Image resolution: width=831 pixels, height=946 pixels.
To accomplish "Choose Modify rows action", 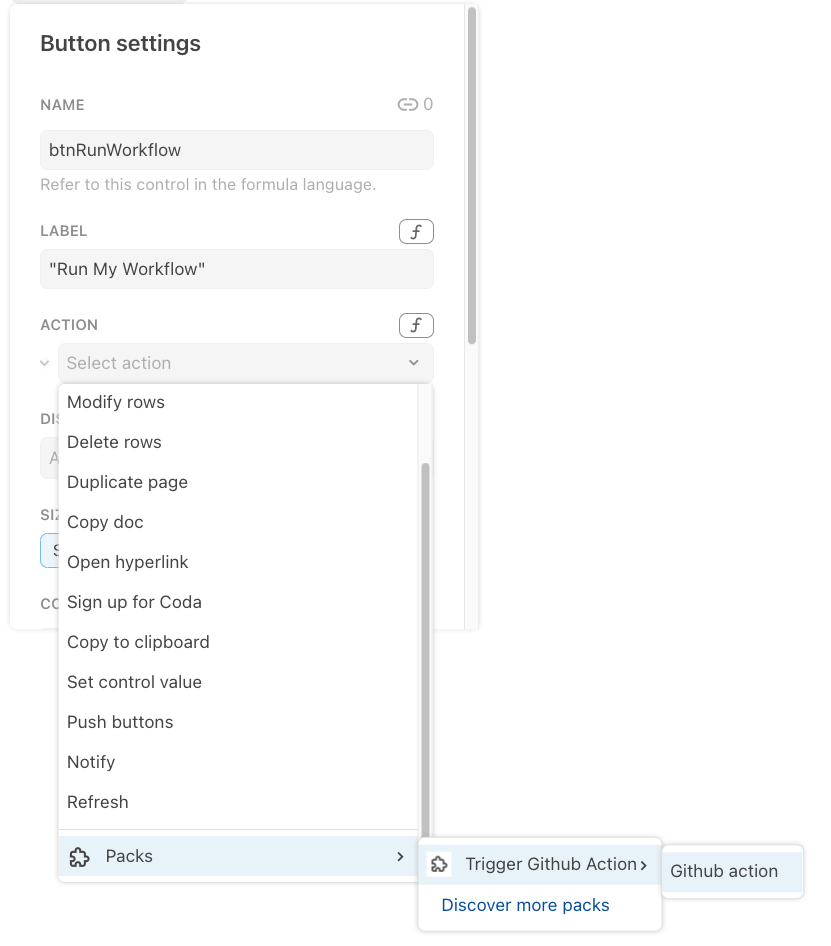I will 116,402.
